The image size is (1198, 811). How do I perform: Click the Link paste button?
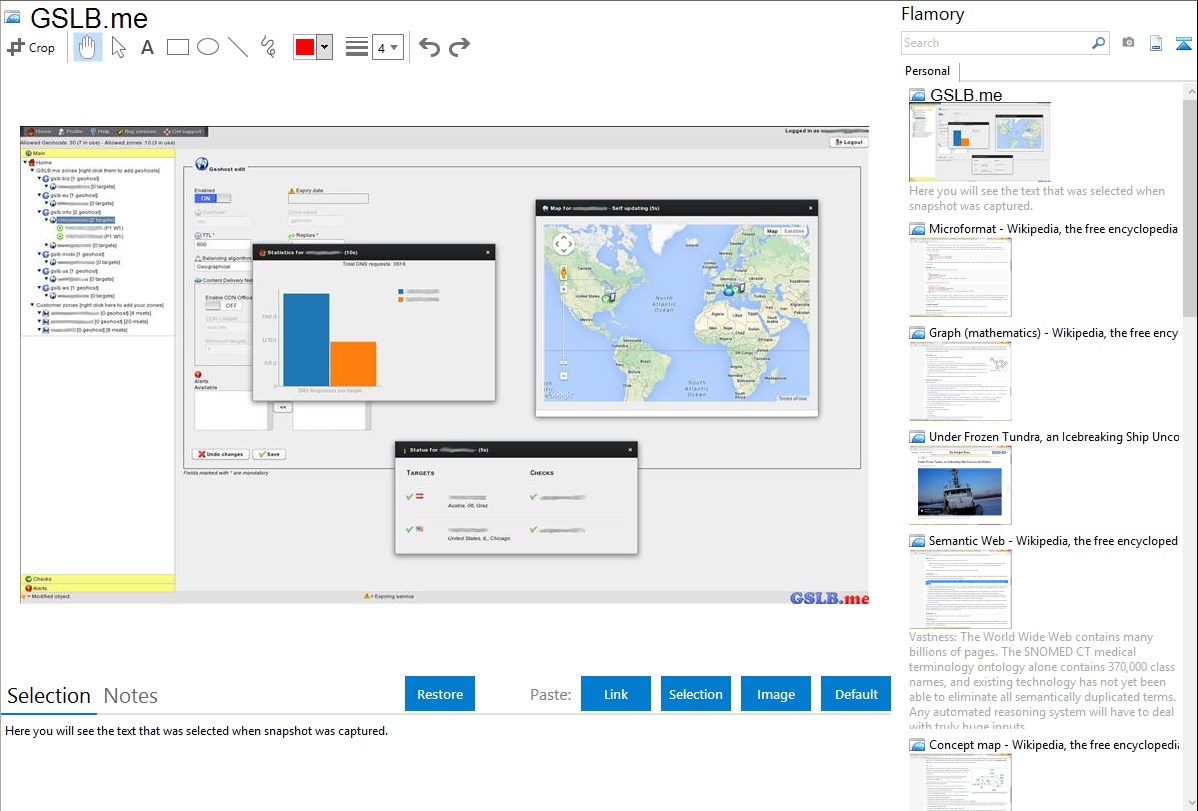[616, 694]
